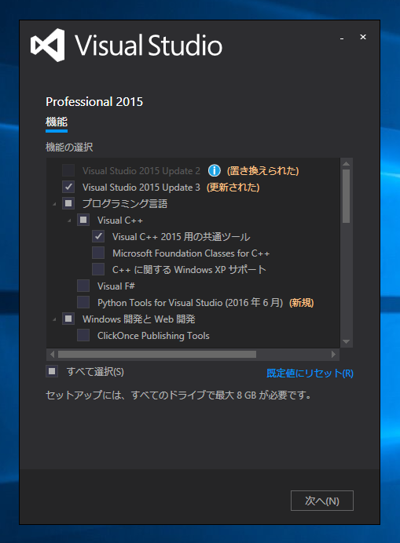Check ClickOnce Publishing Tools
The width and height of the screenshot is (400, 543).
tap(83, 335)
